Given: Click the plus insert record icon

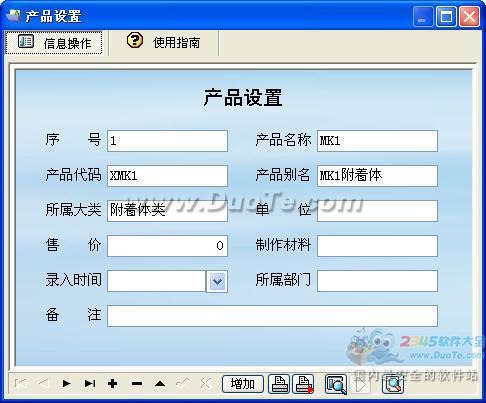Looking at the screenshot, I should point(113,384).
